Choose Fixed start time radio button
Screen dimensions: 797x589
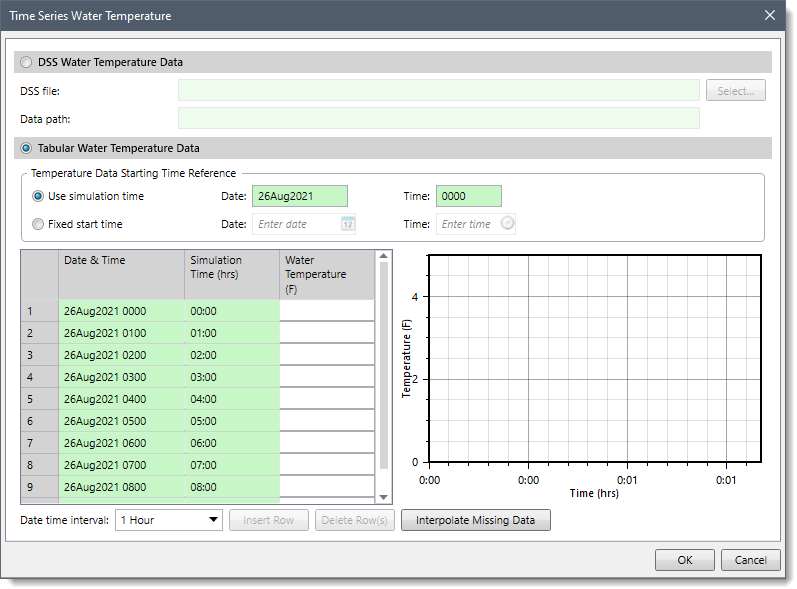(x=38, y=224)
